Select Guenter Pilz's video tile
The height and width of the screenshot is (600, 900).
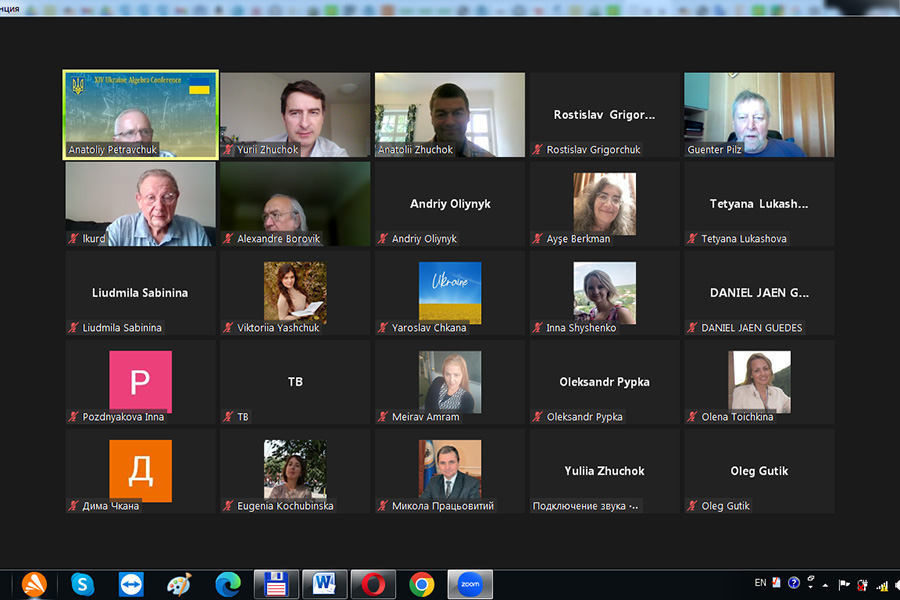tap(759, 115)
